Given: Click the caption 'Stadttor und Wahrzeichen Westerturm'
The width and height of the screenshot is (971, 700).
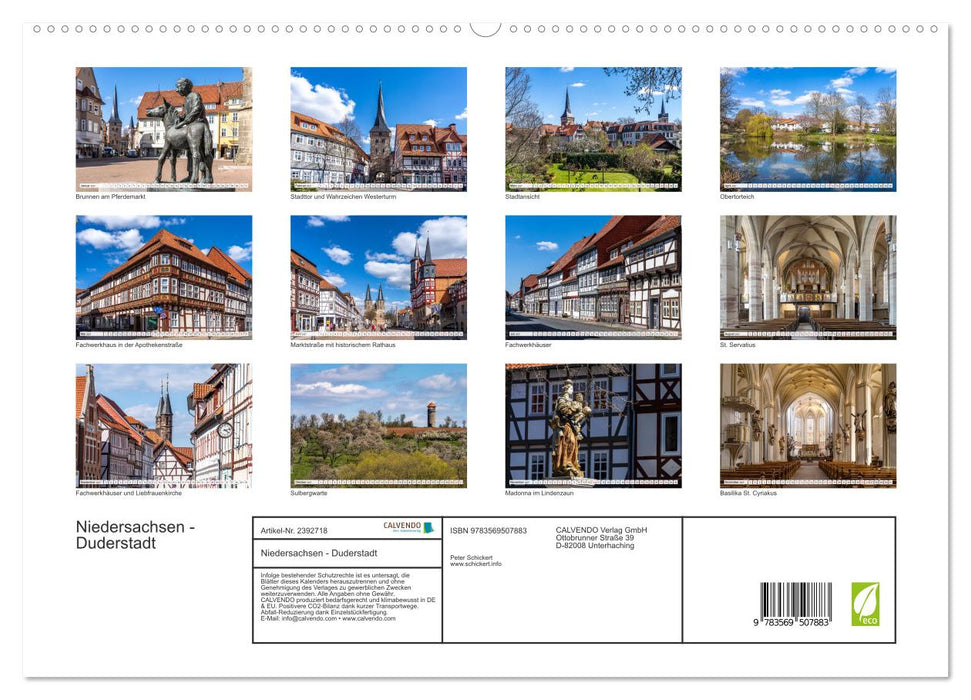Looking at the screenshot, I should [343, 197].
